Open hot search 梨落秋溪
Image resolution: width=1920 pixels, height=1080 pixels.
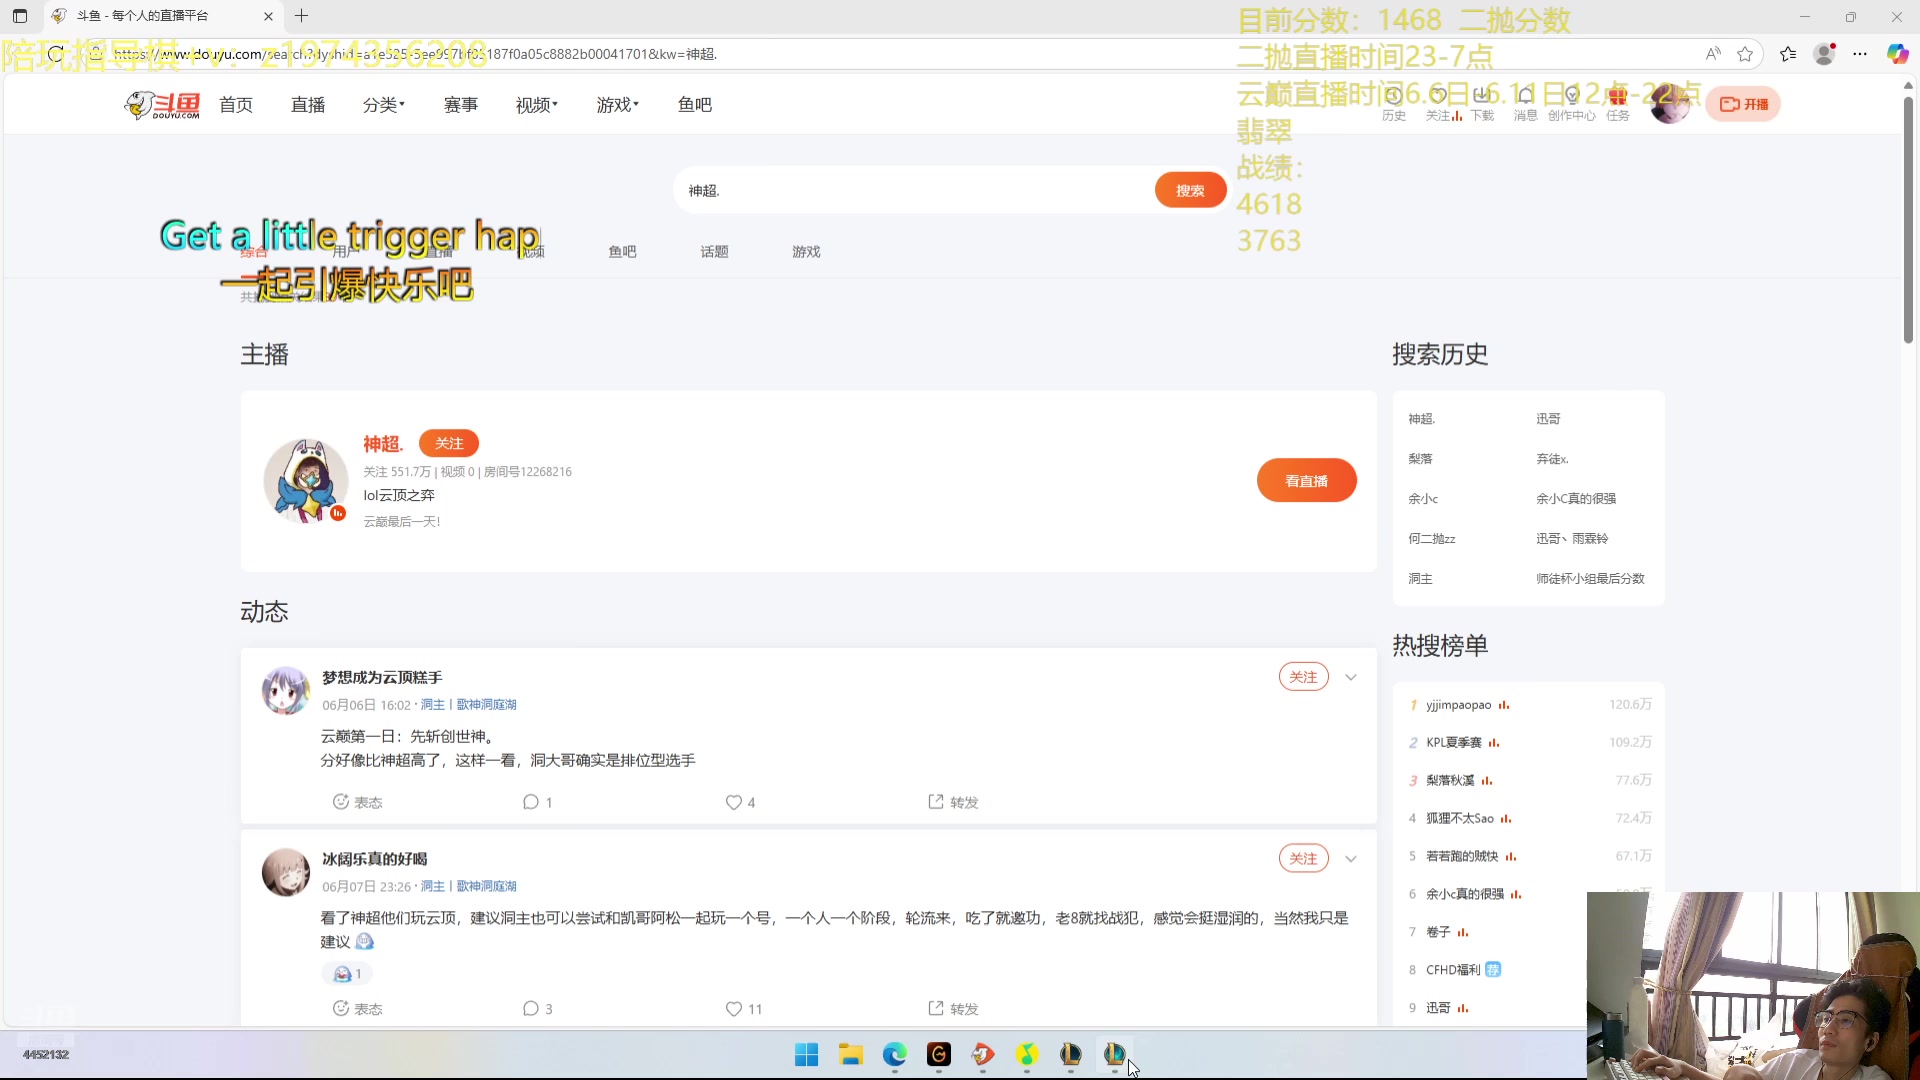(x=1450, y=781)
